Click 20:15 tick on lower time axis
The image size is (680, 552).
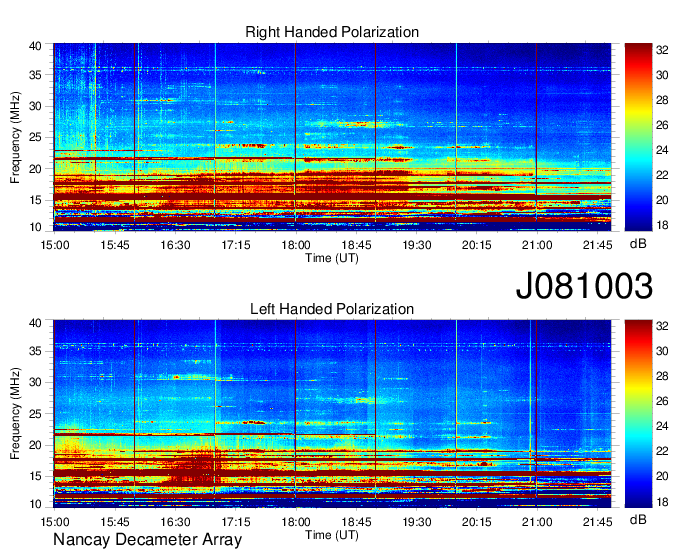(x=477, y=522)
